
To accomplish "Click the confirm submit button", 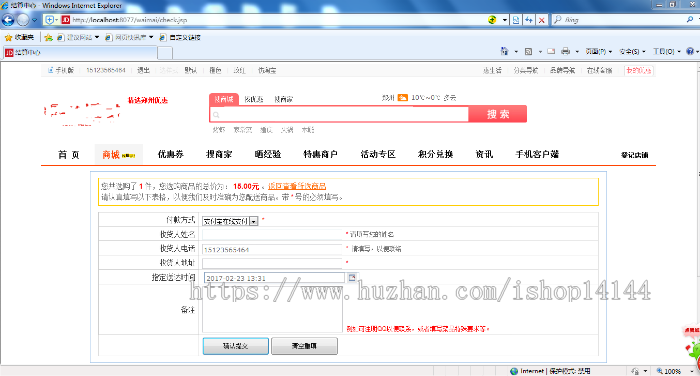I will tap(236, 346).
